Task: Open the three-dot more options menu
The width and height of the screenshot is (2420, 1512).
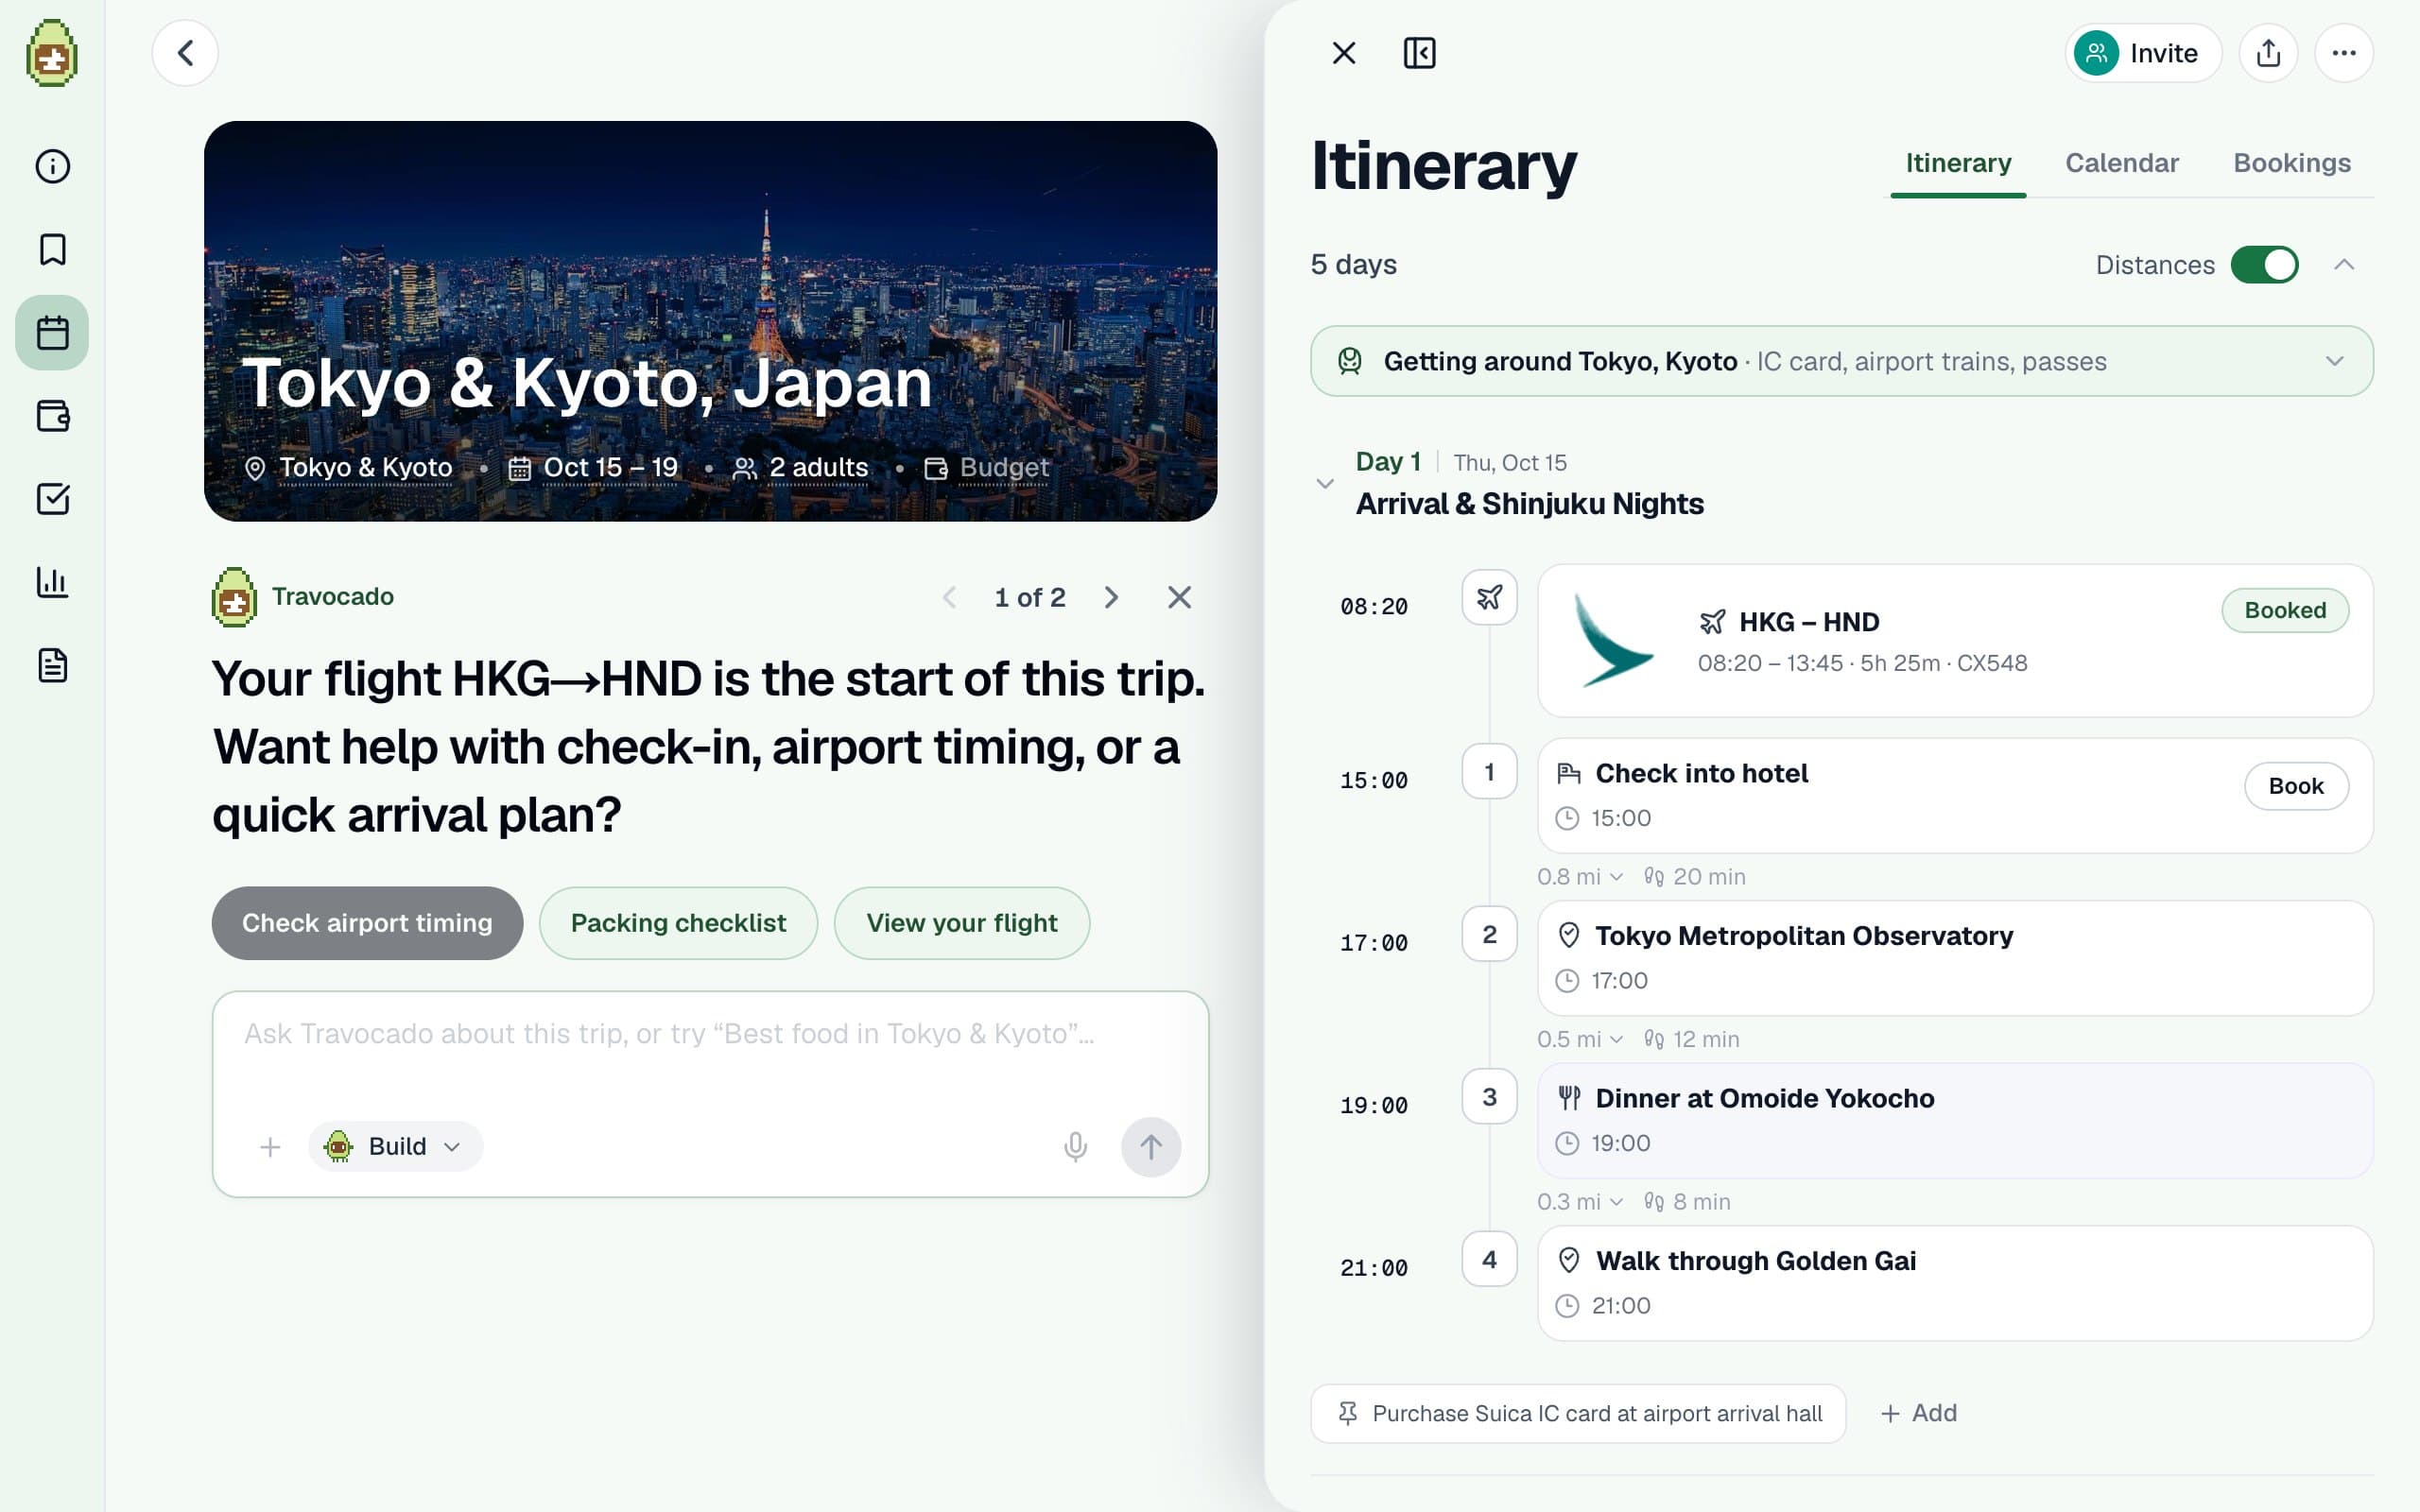Action: [2343, 53]
